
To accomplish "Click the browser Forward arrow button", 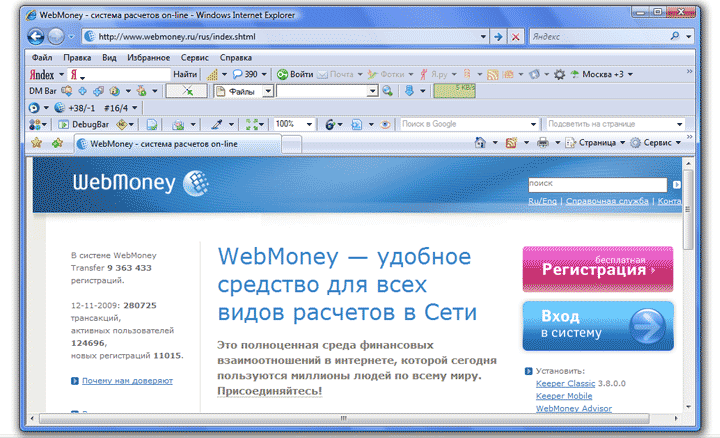I will [x=56, y=36].
